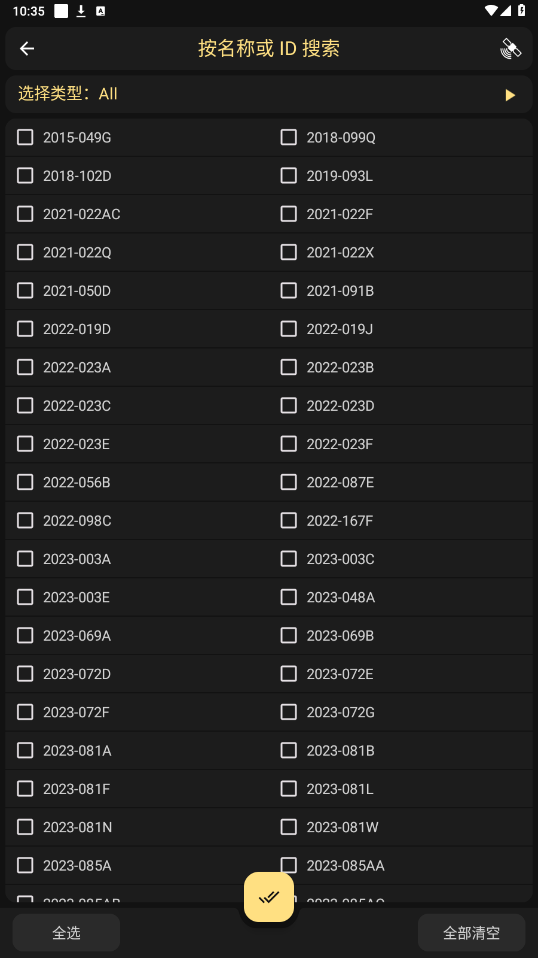
Task: Tap the back arrow icon
Action: point(27,48)
